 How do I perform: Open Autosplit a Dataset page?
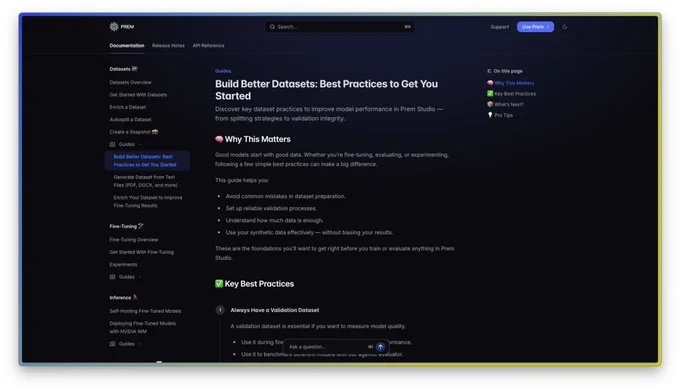(131, 120)
